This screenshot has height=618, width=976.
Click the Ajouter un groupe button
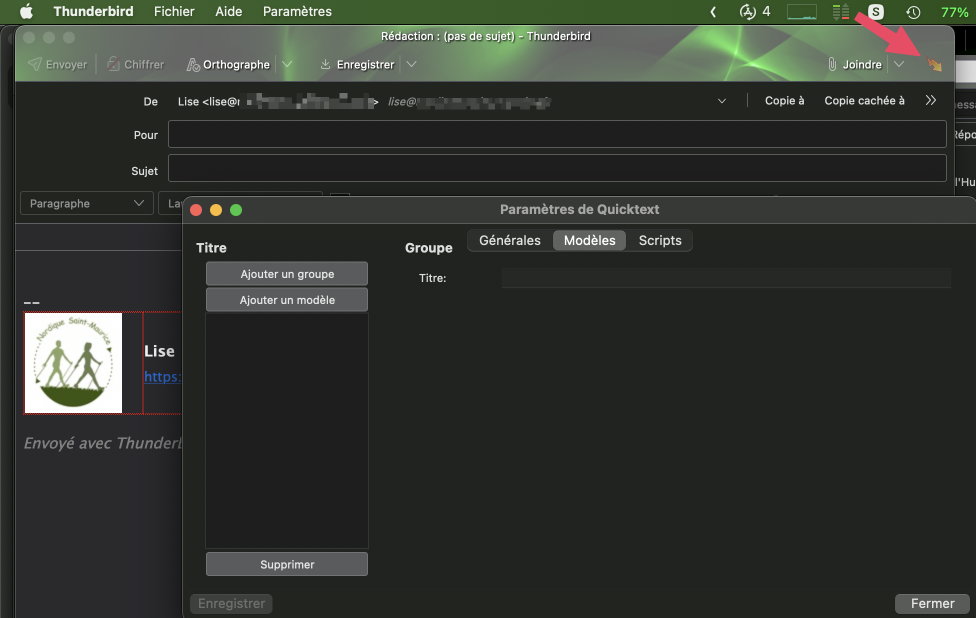[287, 274]
